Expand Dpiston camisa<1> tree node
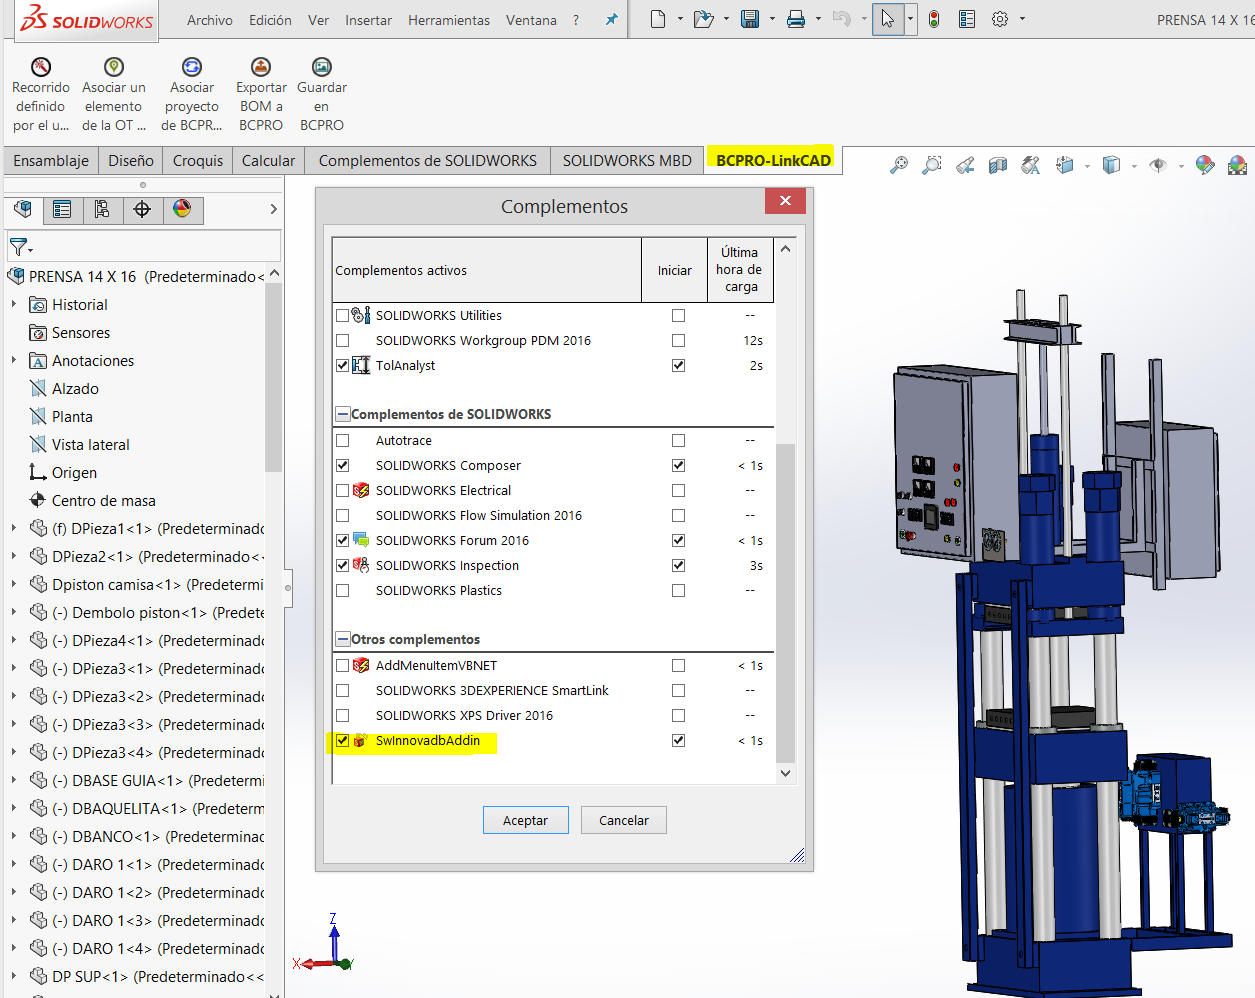This screenshot has height=998, width=1255. tap(14, 584)
